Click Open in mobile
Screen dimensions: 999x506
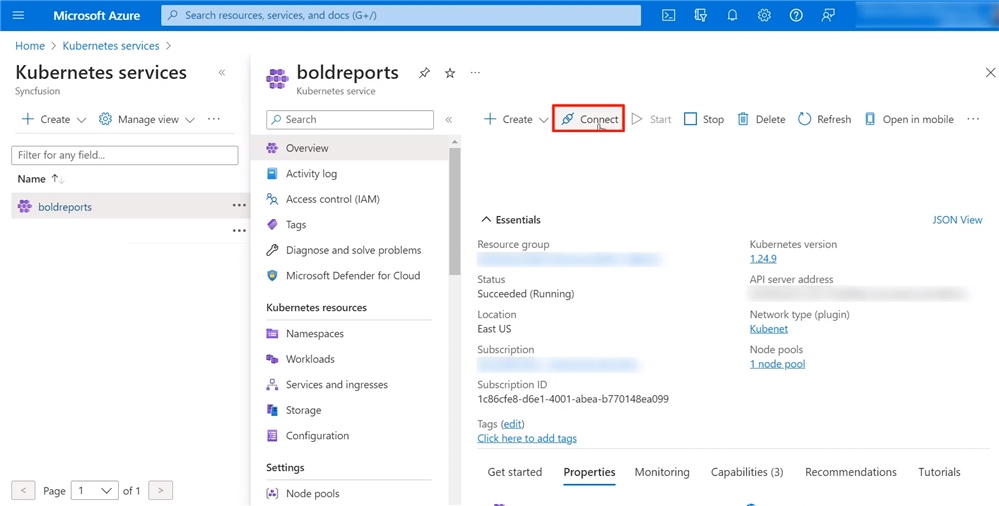(909, 119)
